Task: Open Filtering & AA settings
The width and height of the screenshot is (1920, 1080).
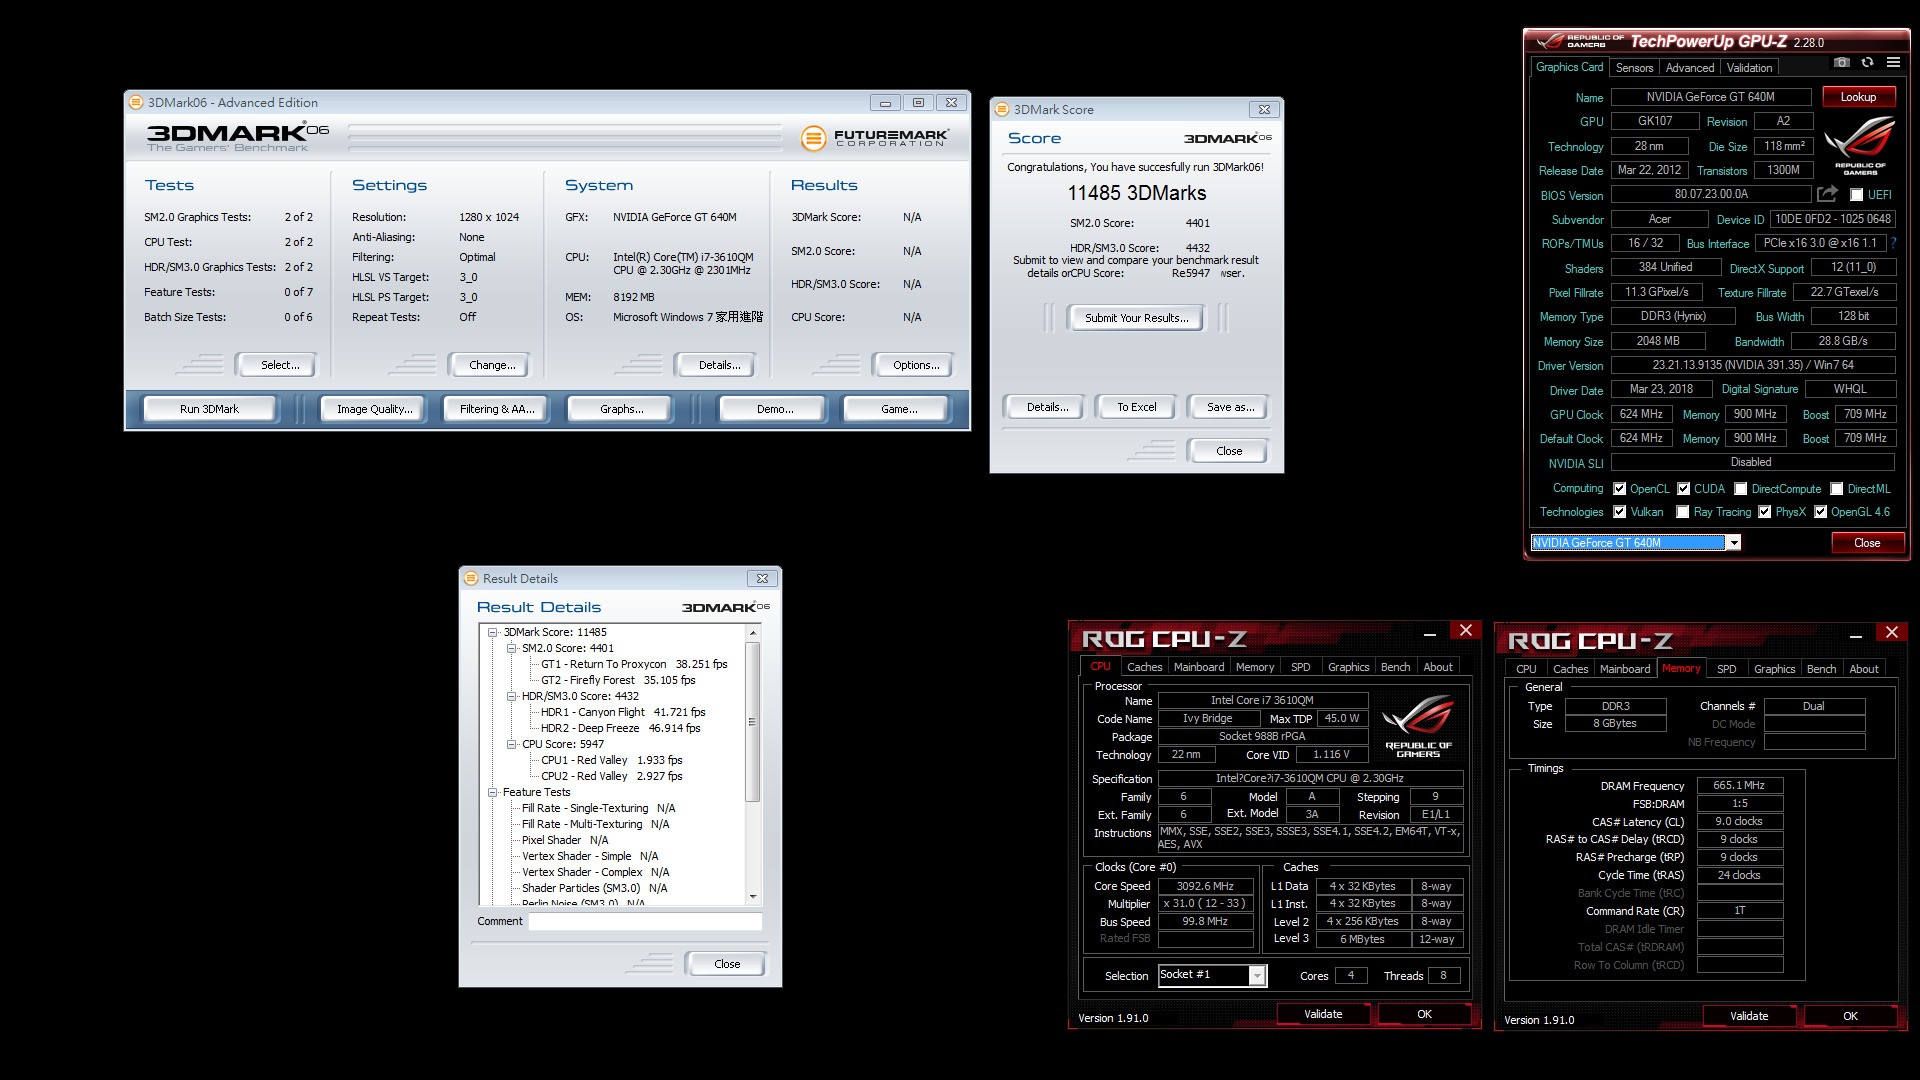Action: (x=497, y=409)
